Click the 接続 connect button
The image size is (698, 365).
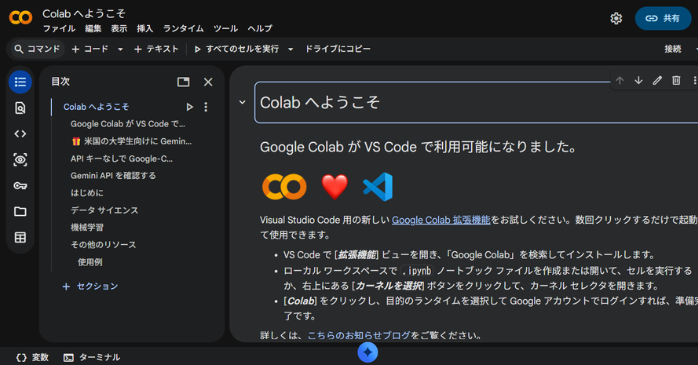(x=673, y=49)
